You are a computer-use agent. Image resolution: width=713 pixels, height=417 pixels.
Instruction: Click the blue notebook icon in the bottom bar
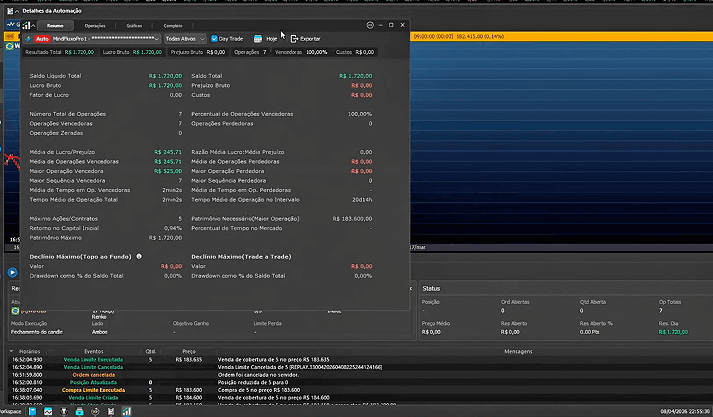tap(32, 412)
